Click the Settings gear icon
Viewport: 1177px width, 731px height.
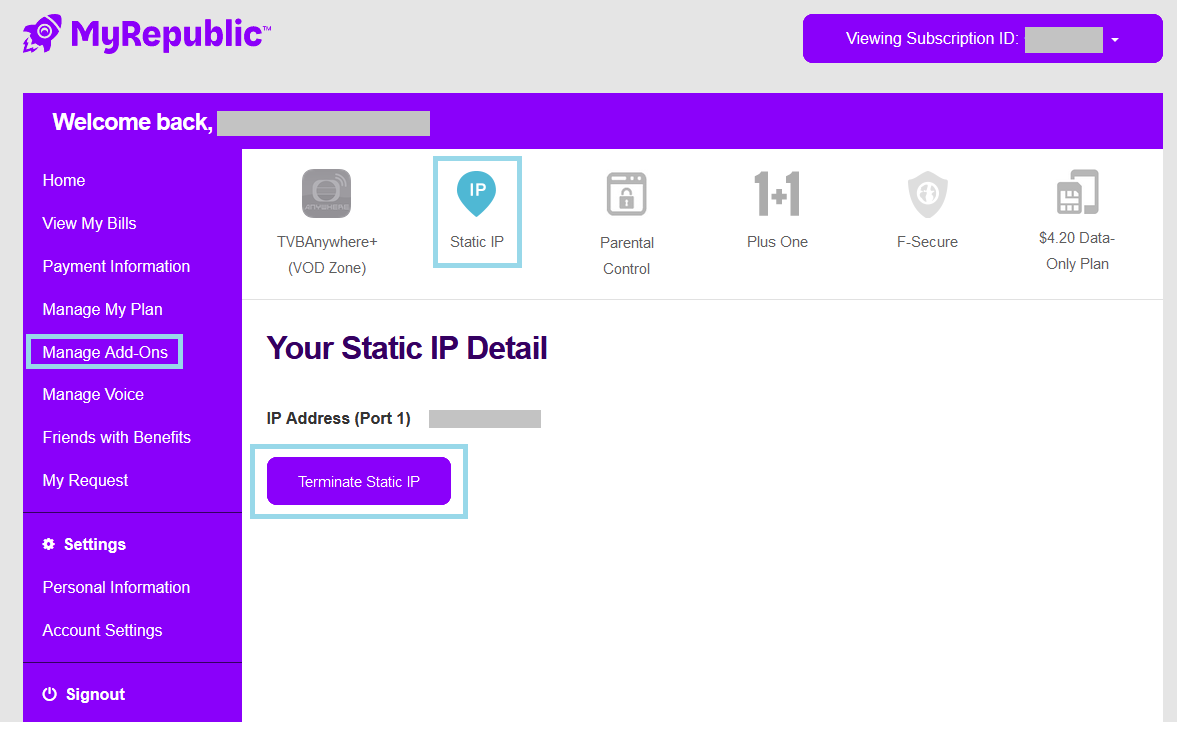click(x=49, y=544)
